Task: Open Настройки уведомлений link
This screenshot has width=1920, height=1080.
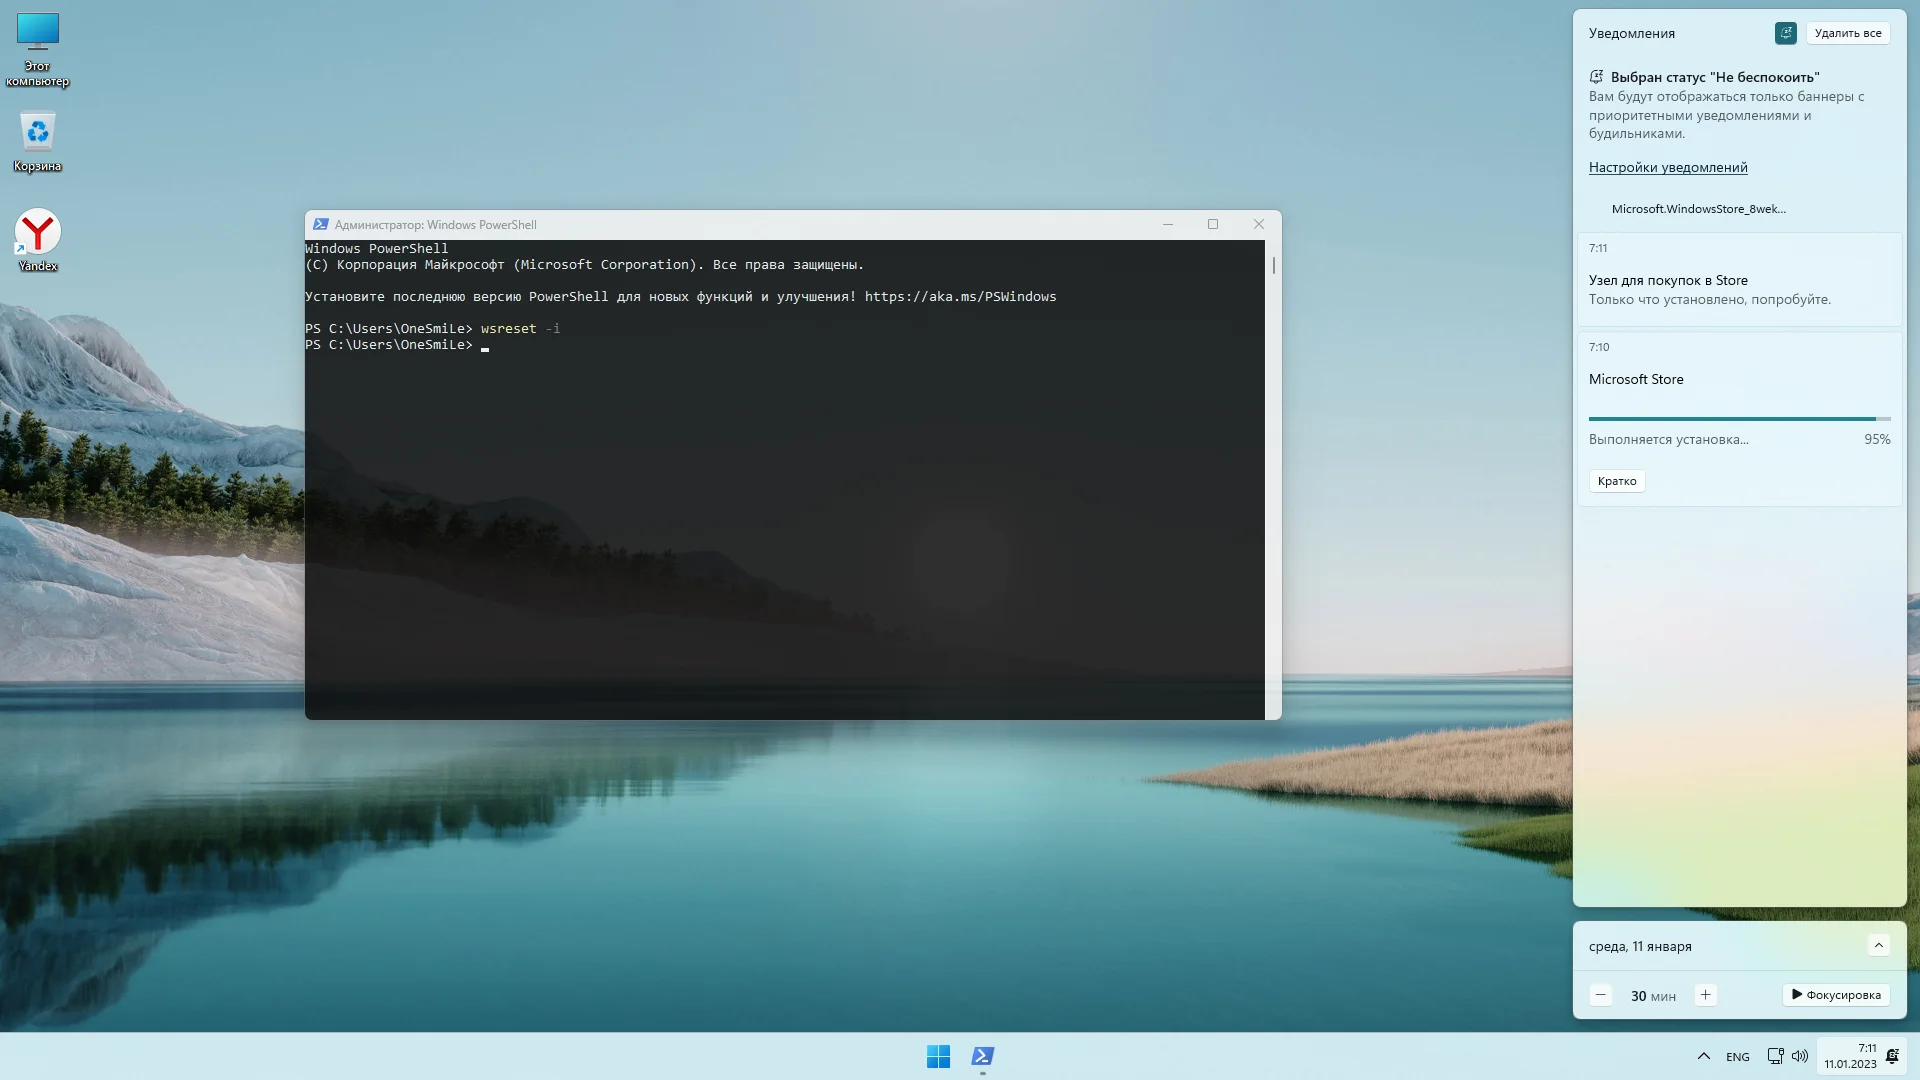Action: [1668, 167]
